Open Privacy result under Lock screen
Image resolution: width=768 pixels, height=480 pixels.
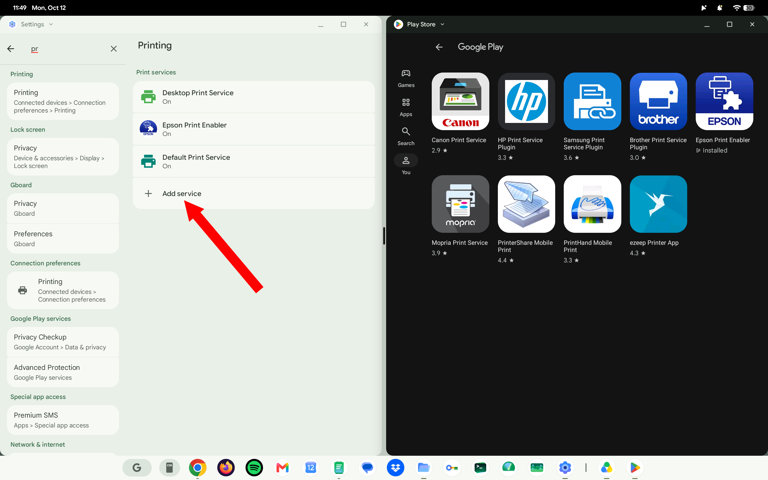tap(63, 156)
